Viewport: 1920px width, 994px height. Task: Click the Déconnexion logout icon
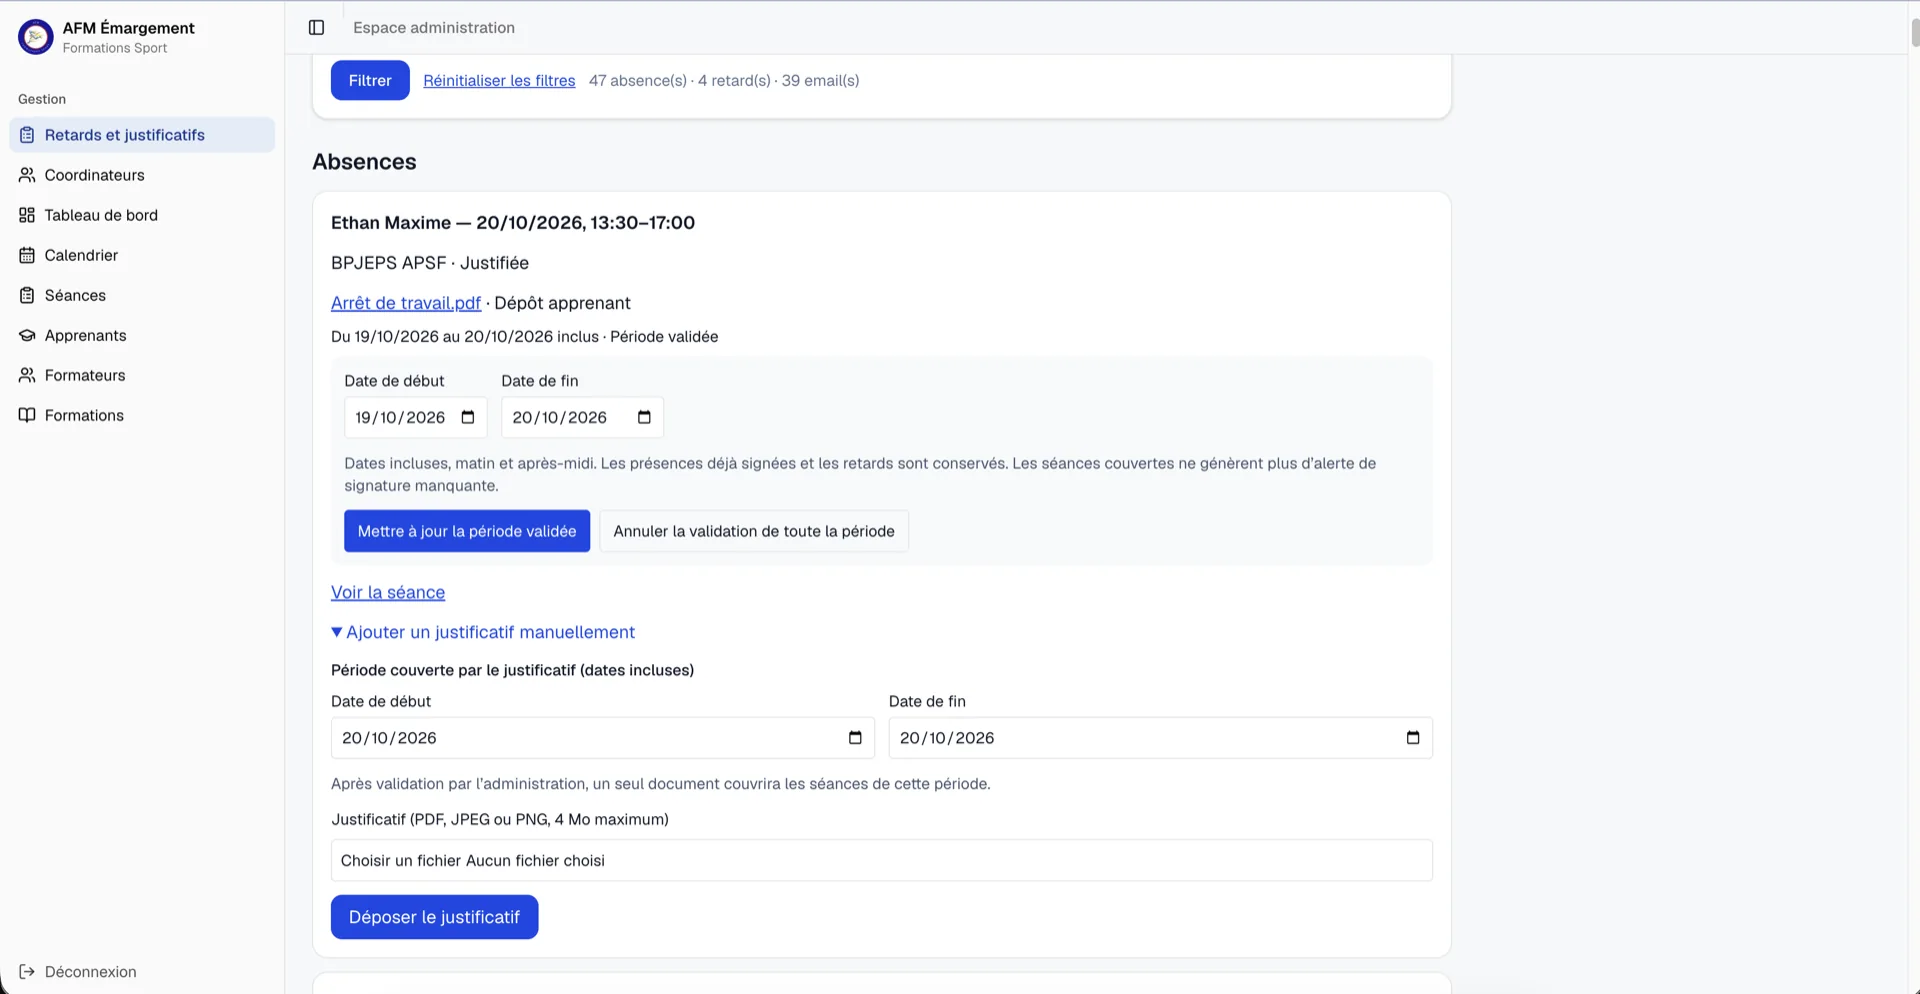[27, 972]
